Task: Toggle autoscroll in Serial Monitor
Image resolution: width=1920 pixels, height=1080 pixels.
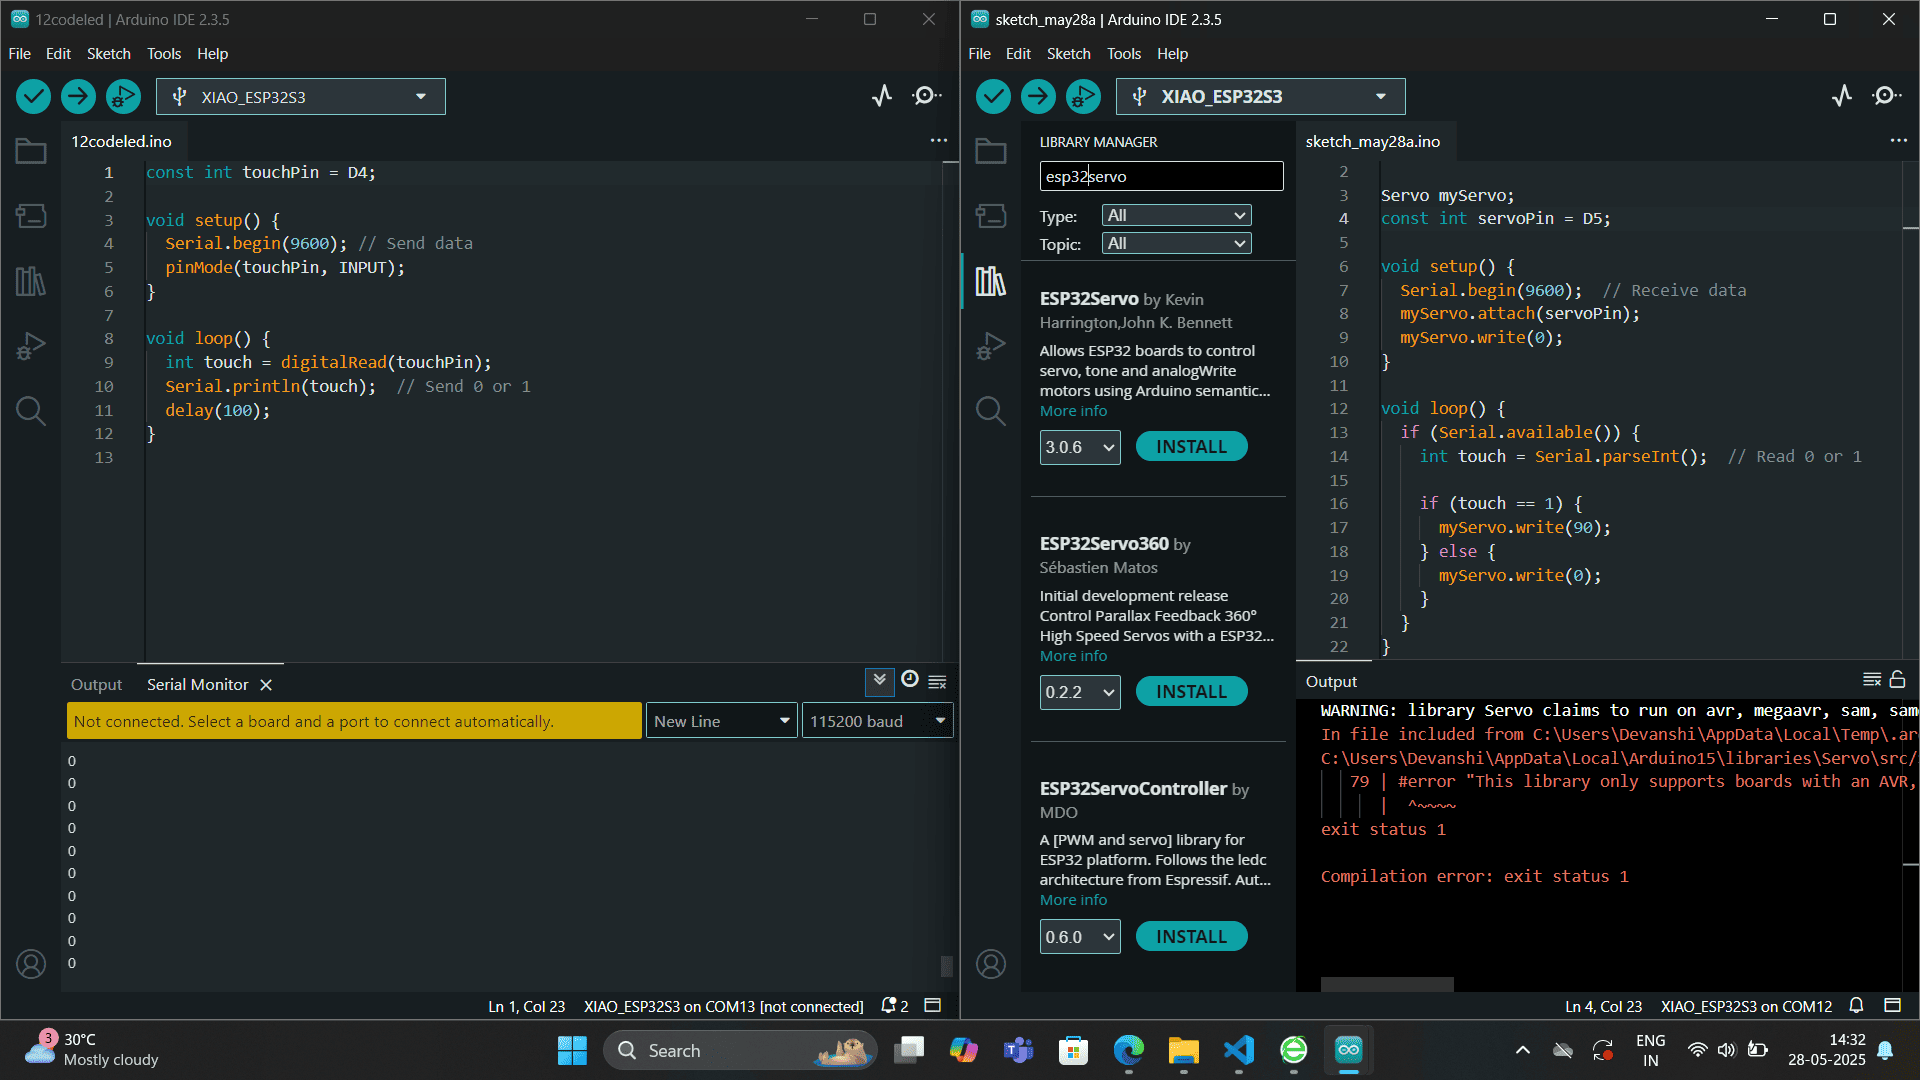Action: (x=879, y=681)
